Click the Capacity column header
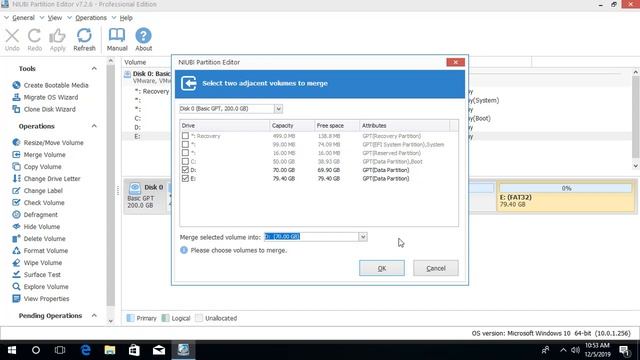Screen dimensions: 640x360 point(292,126)
